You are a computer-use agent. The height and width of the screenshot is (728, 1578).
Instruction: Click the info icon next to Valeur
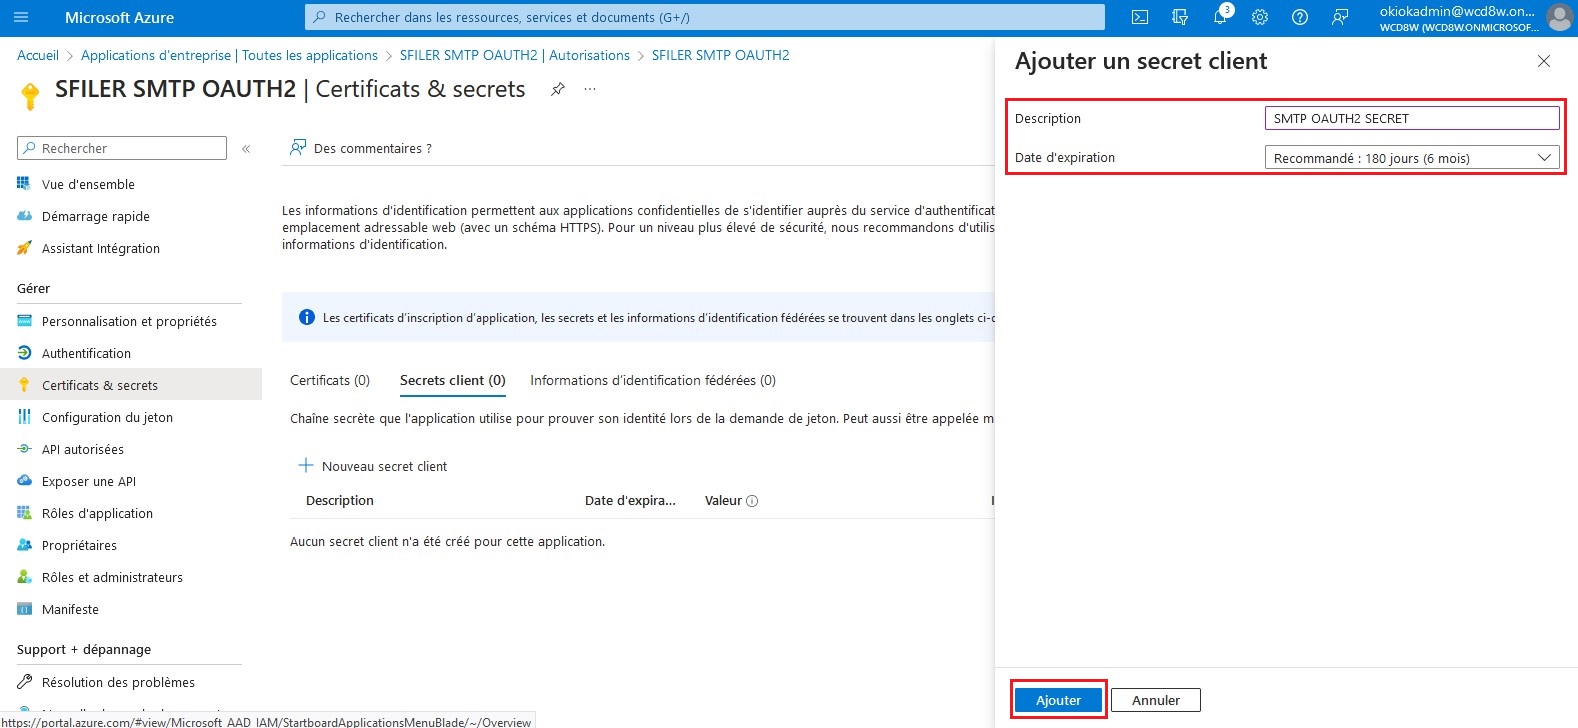click(752, 501)
